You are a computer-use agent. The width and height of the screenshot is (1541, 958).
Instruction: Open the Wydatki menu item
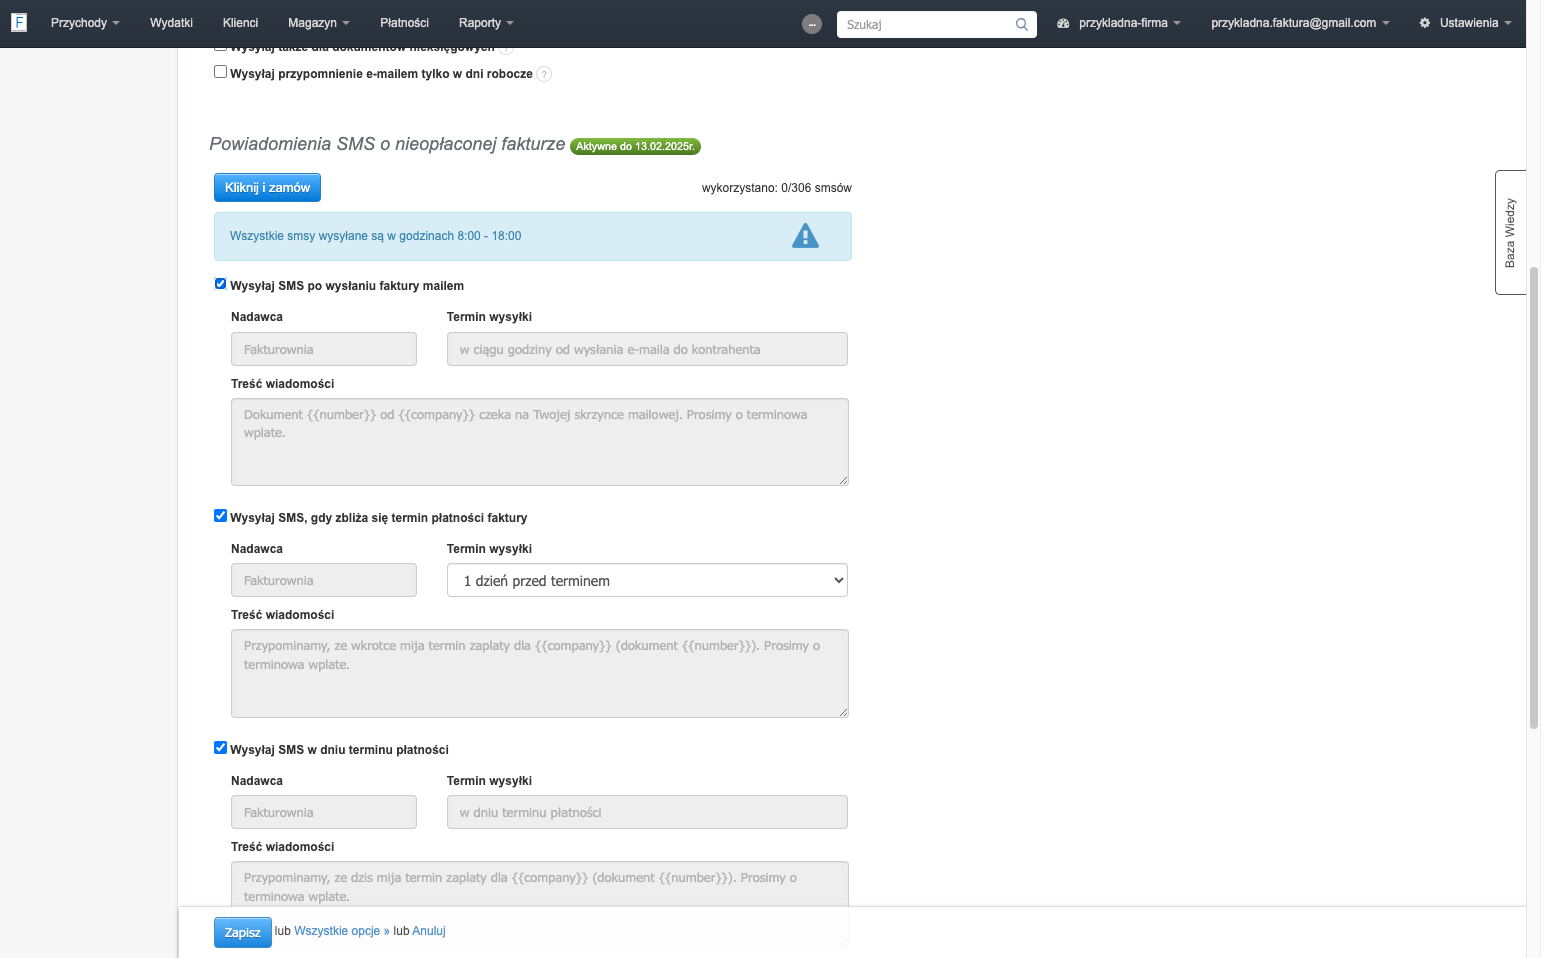pyautogui.click(x=171, y=23)
